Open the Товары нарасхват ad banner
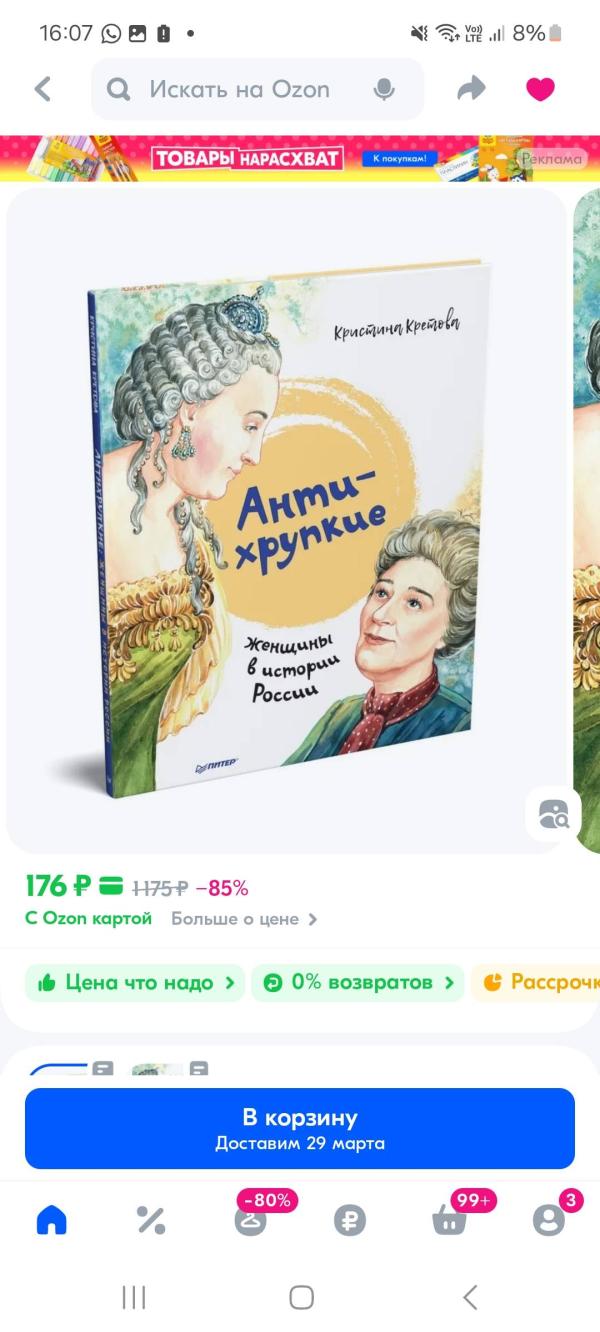This screenshot has width=600, height=1332. (x=300, y=158)
